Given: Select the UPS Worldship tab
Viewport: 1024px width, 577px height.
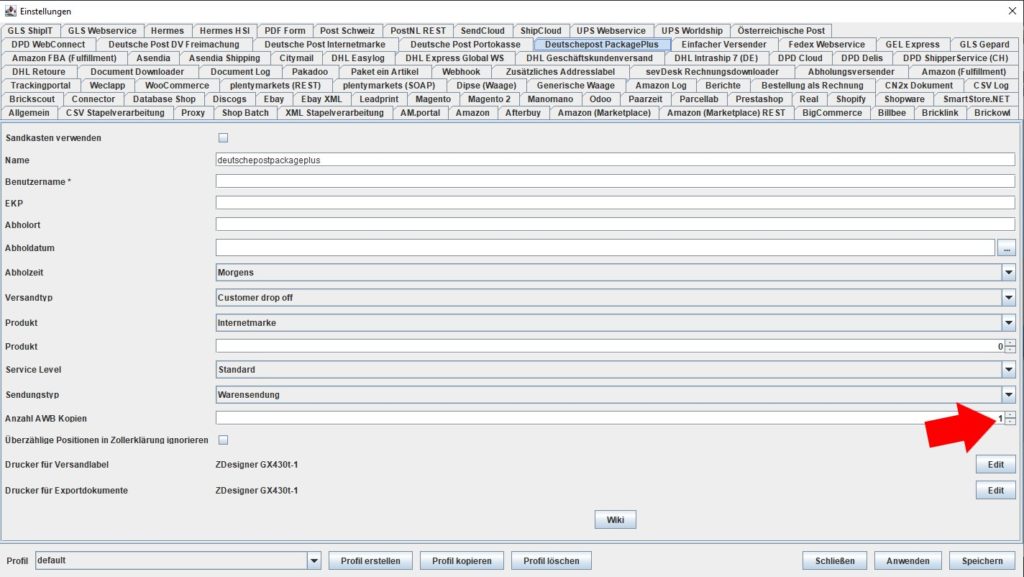Looking at the screenshot, I should pos(692,31).
